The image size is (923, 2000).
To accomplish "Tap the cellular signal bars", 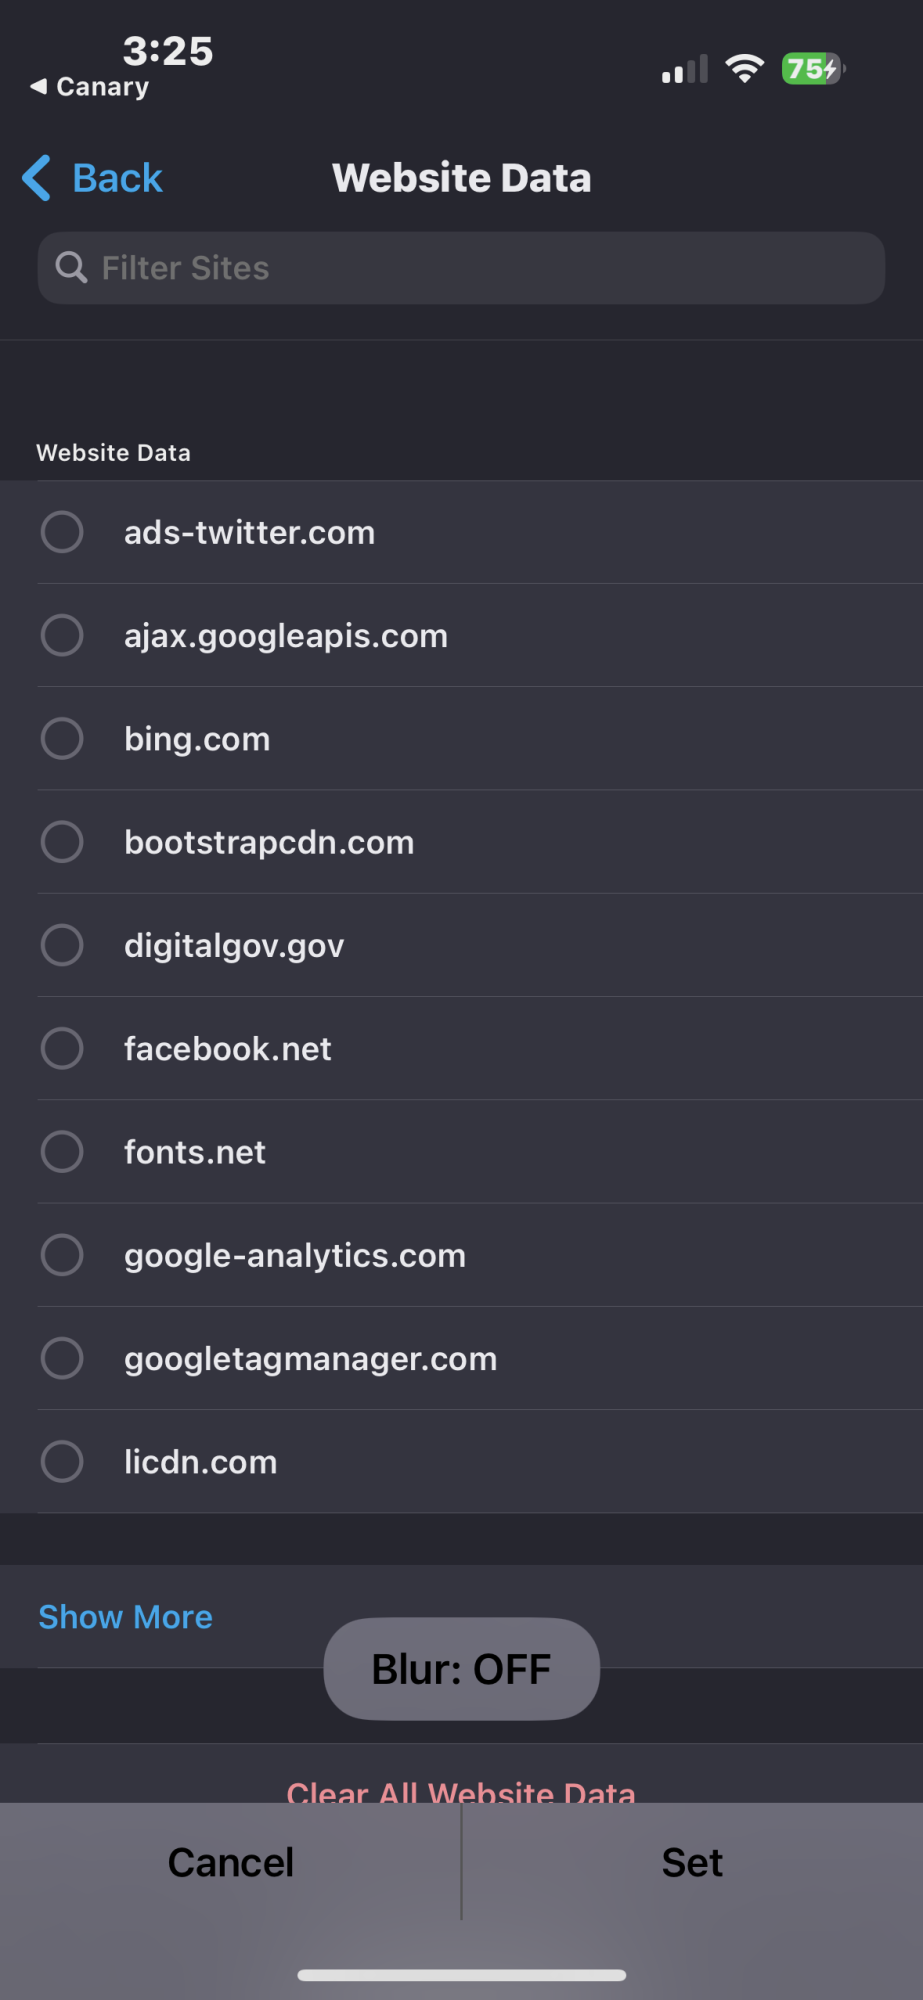I will tap(685, 70).
